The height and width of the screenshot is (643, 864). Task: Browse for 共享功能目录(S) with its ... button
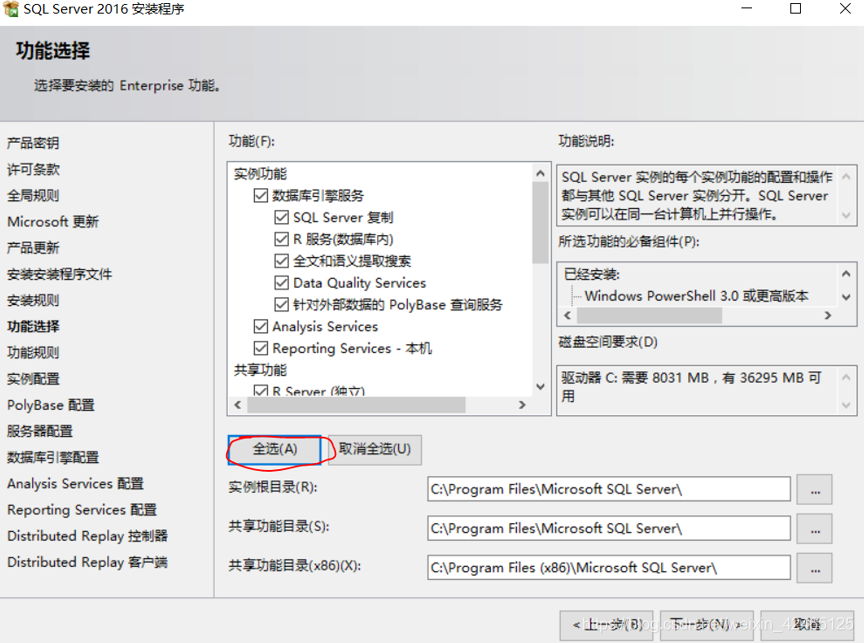coord(814,528)
